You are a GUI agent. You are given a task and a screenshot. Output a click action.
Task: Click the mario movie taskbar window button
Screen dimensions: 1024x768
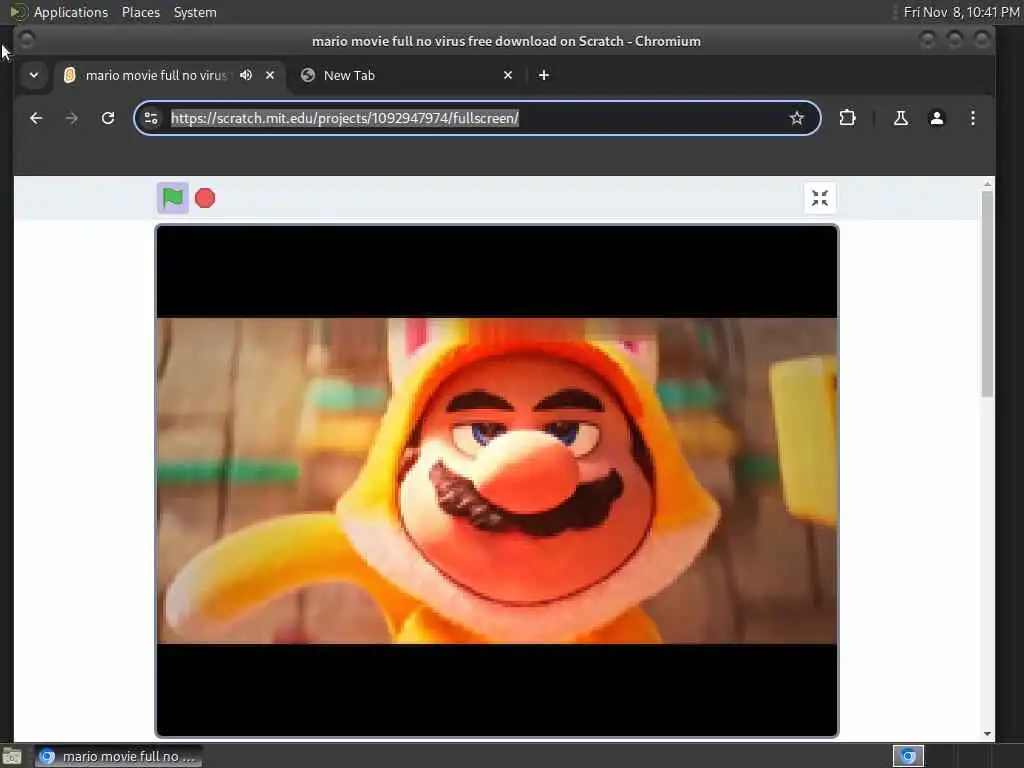pos(118,756)
